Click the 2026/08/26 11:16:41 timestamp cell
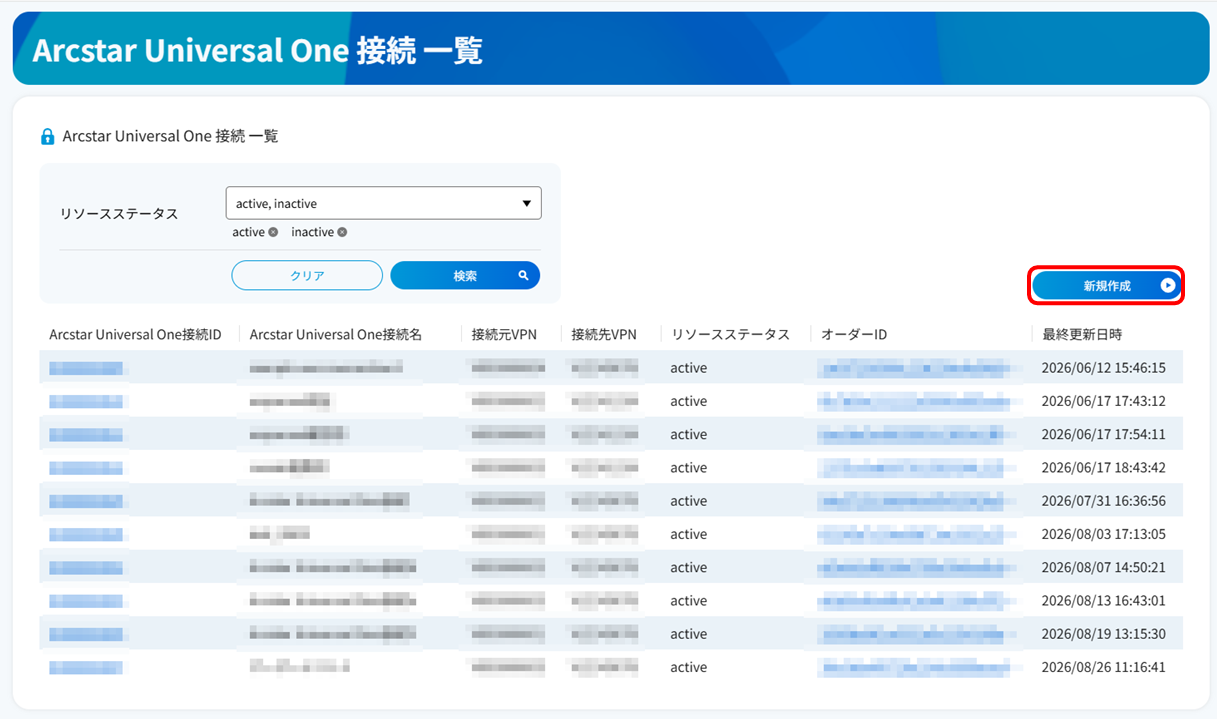The height and width of the screenshot is (719, 1217). [x=1103, y=667]
